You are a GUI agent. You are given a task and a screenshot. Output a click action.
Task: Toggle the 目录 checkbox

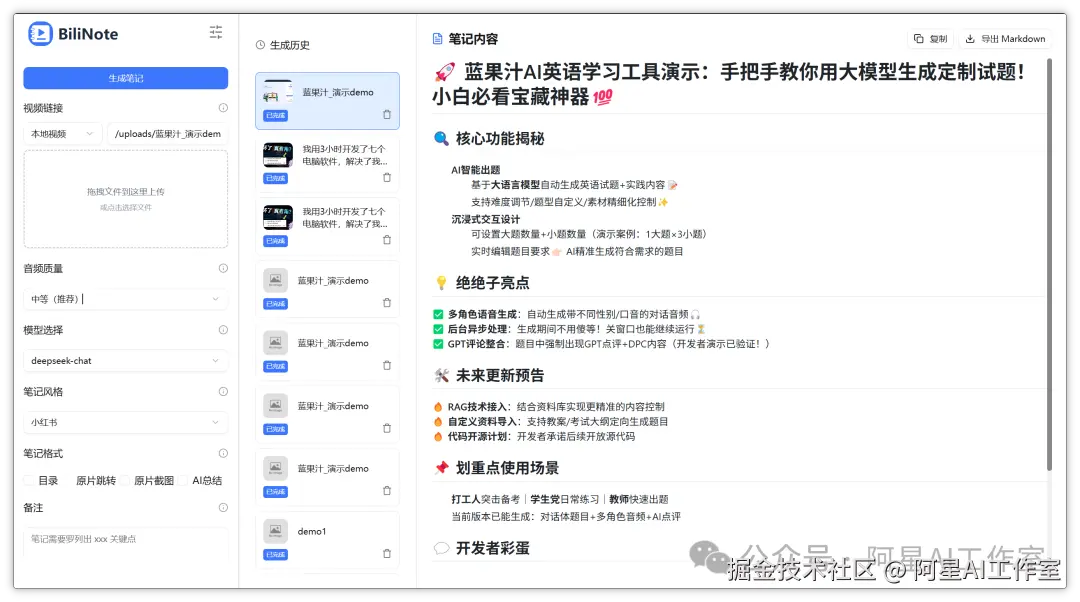(29, 481)
